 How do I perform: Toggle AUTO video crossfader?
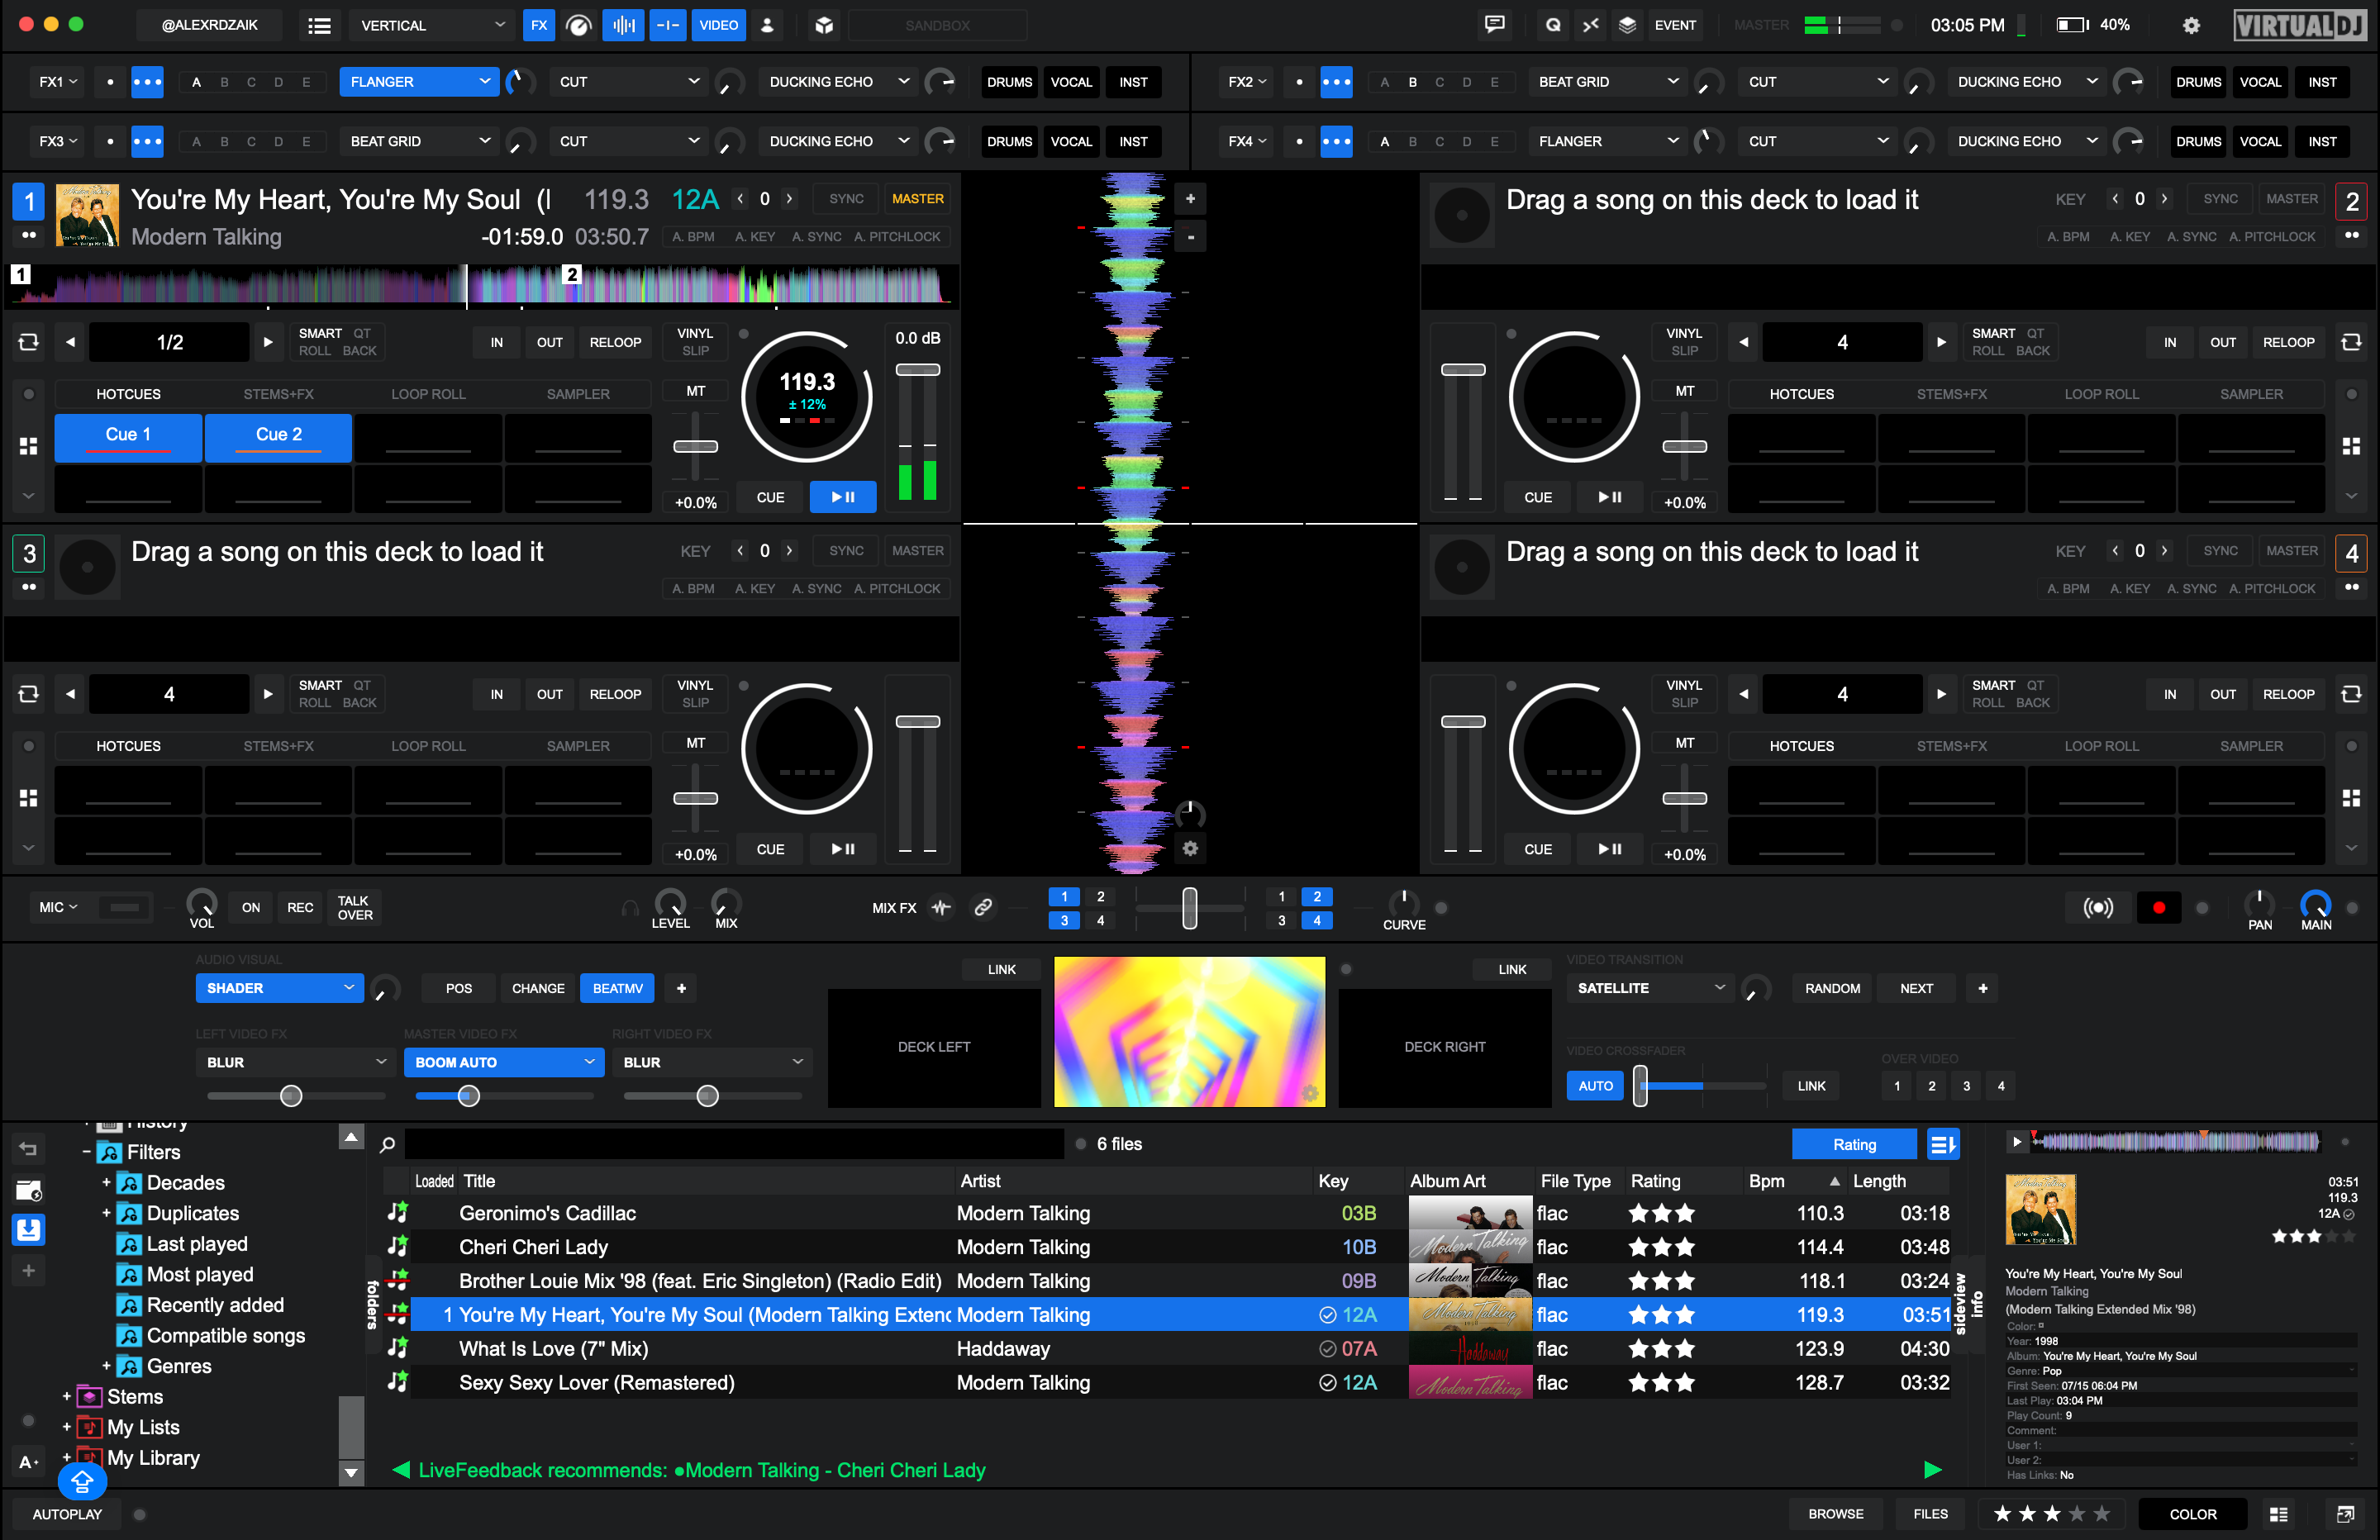point(1595,1085)
